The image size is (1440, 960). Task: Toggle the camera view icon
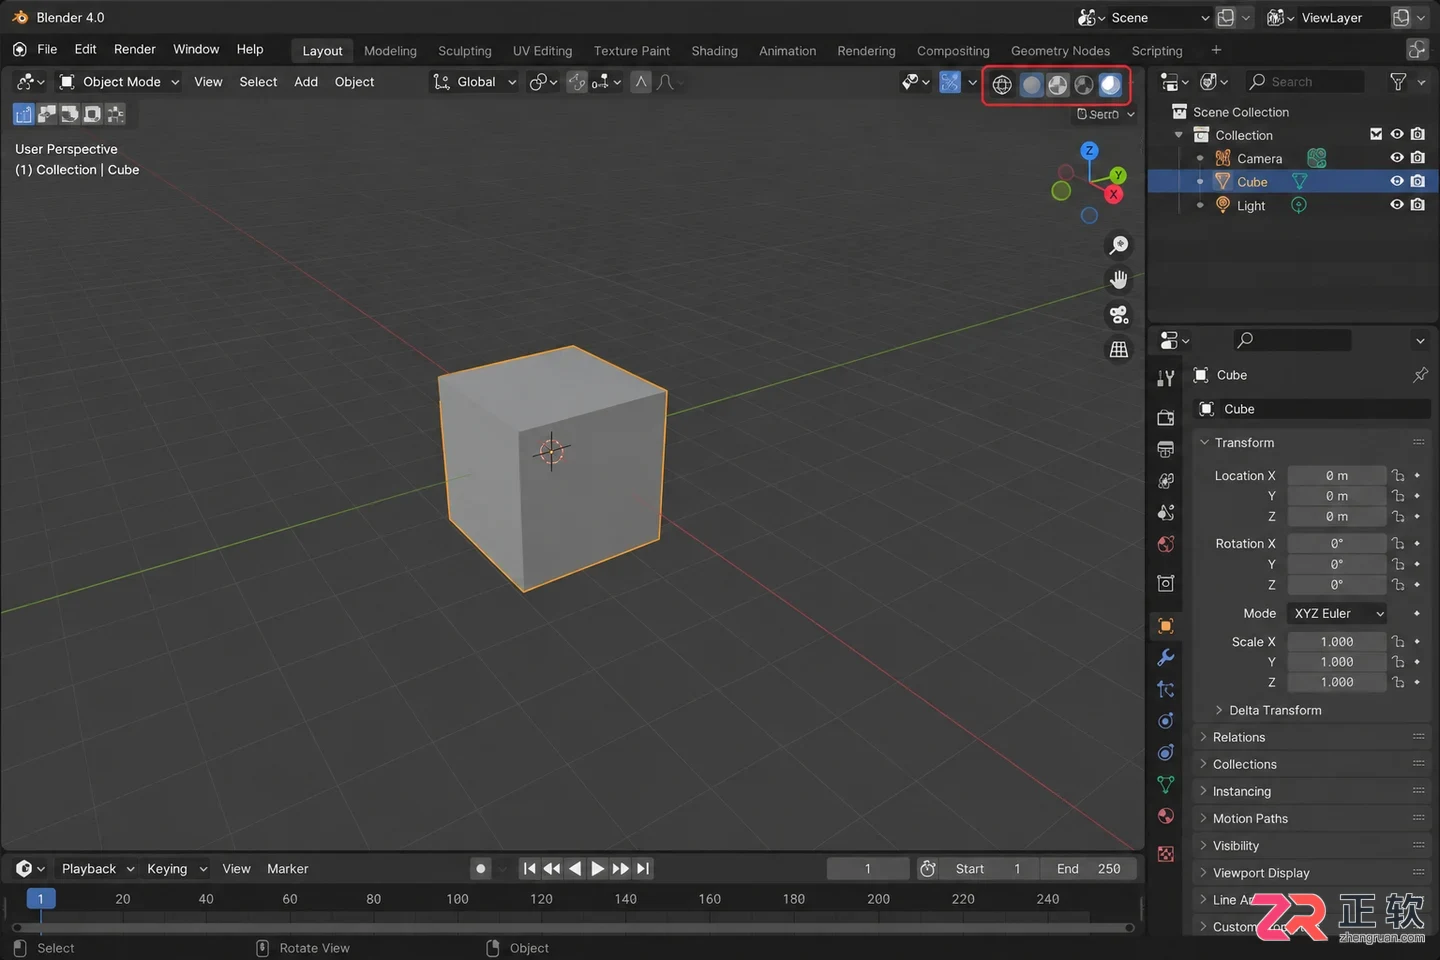coord(1119,315)
